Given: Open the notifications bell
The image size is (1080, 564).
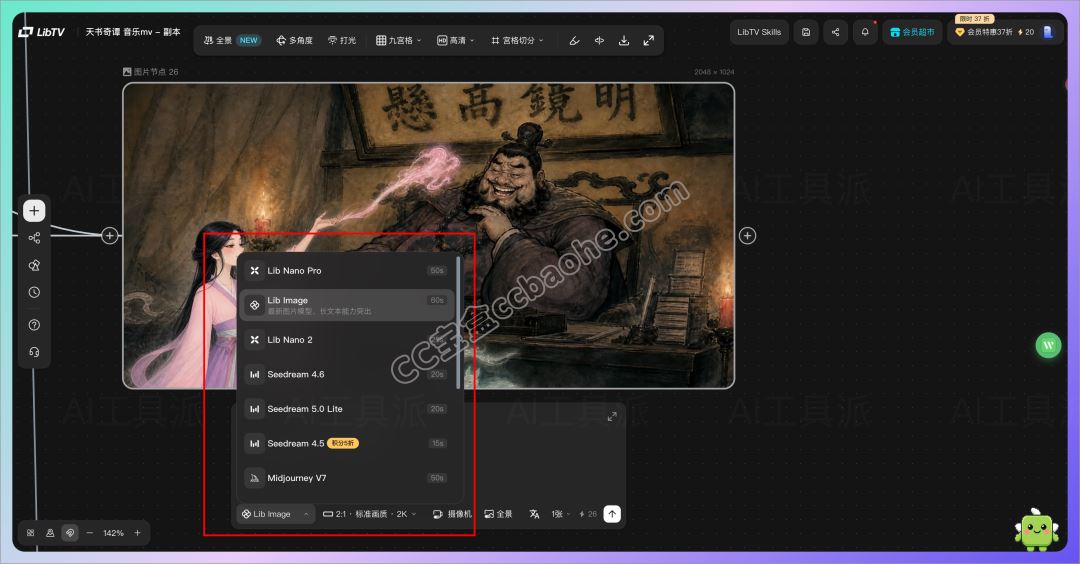Looking at the screenshot, I should (x=865, y=32).
